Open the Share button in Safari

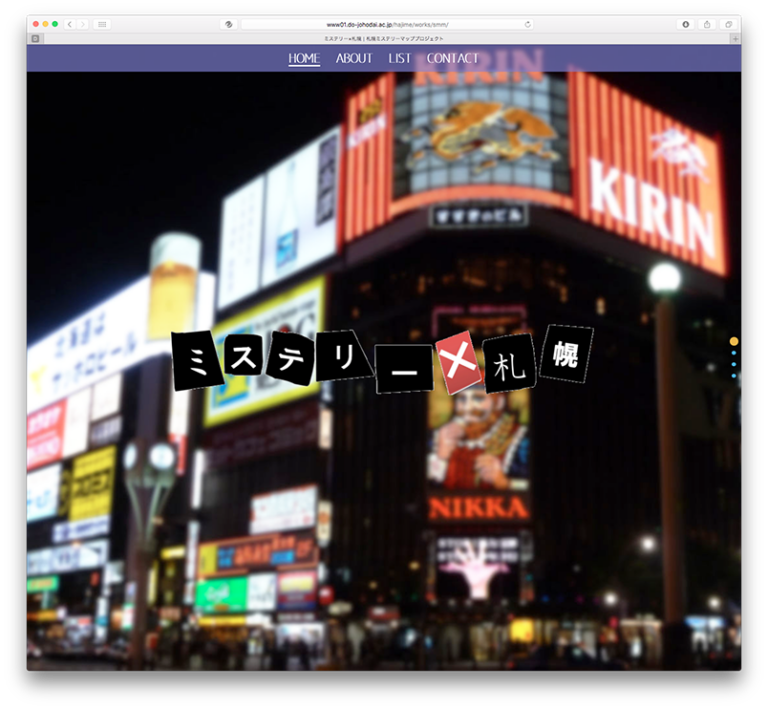(707, 24)
